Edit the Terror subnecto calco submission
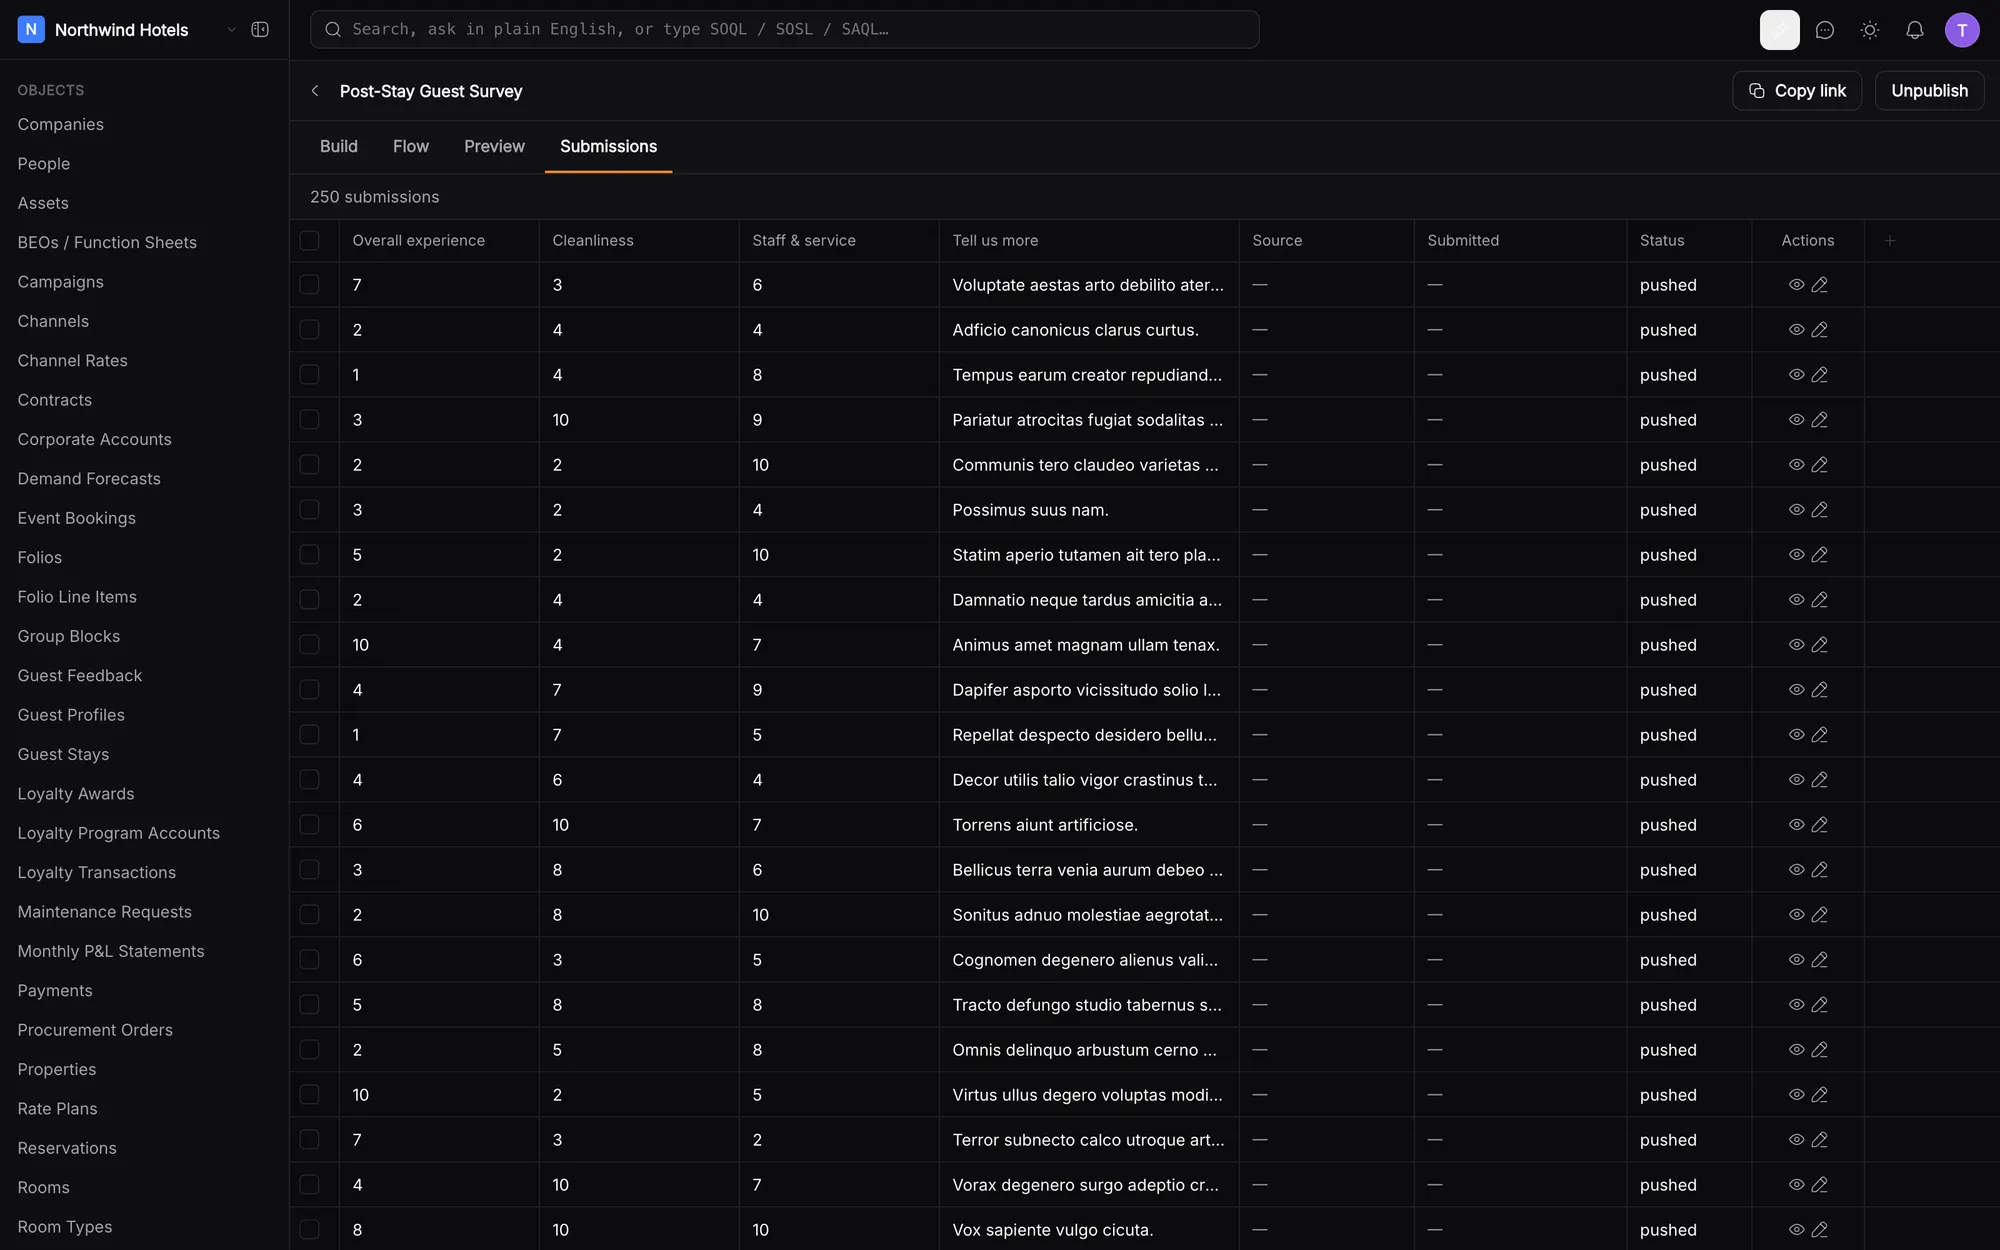This screenshot has width=2000, height=1250. pos(1820,1140)
